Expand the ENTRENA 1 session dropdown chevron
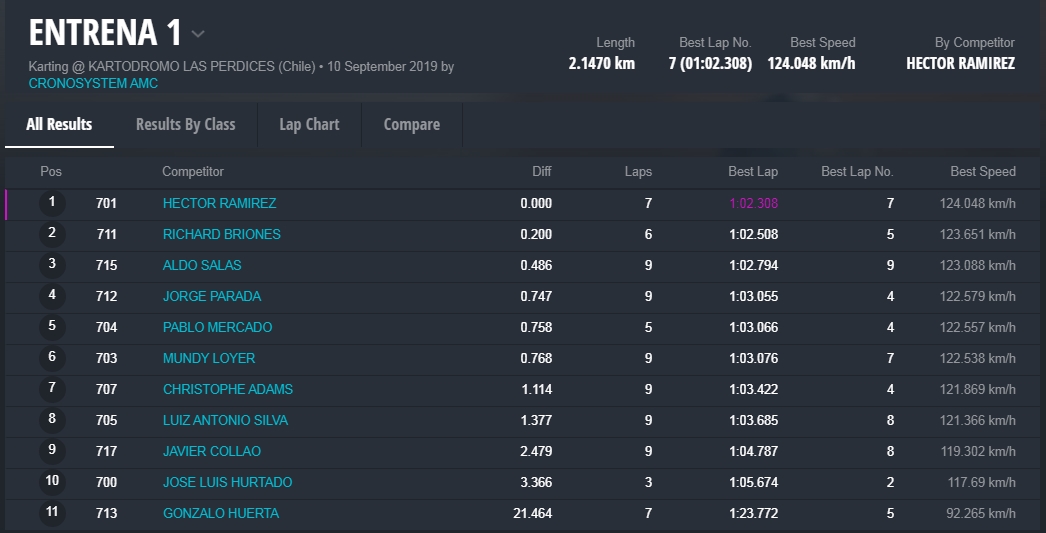The image size is (1046, 533). 198,34
